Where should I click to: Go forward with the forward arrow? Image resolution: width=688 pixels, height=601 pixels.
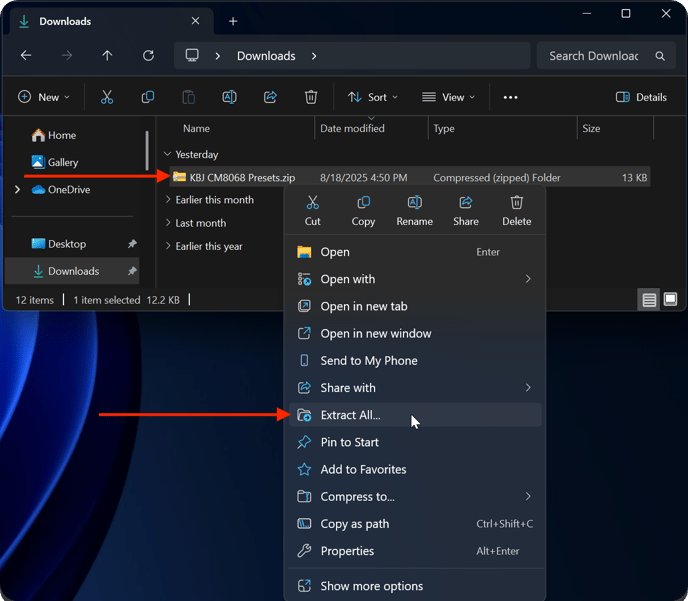(x=67, y=55)
